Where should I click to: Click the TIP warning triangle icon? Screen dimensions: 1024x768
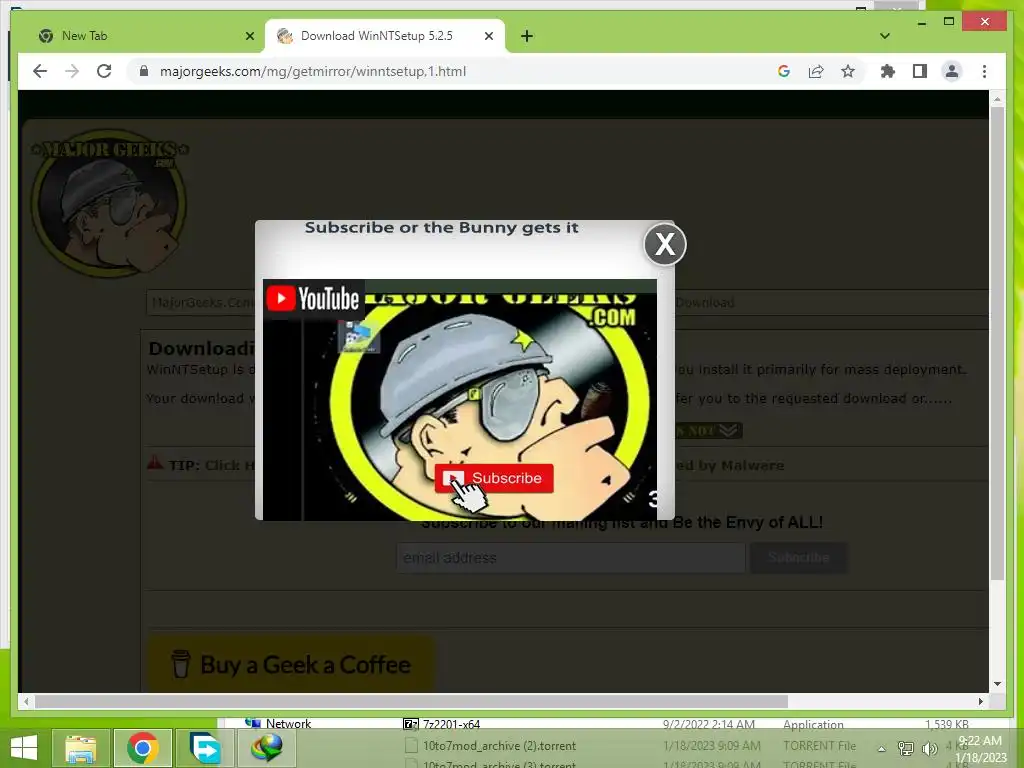coord(155,464)
